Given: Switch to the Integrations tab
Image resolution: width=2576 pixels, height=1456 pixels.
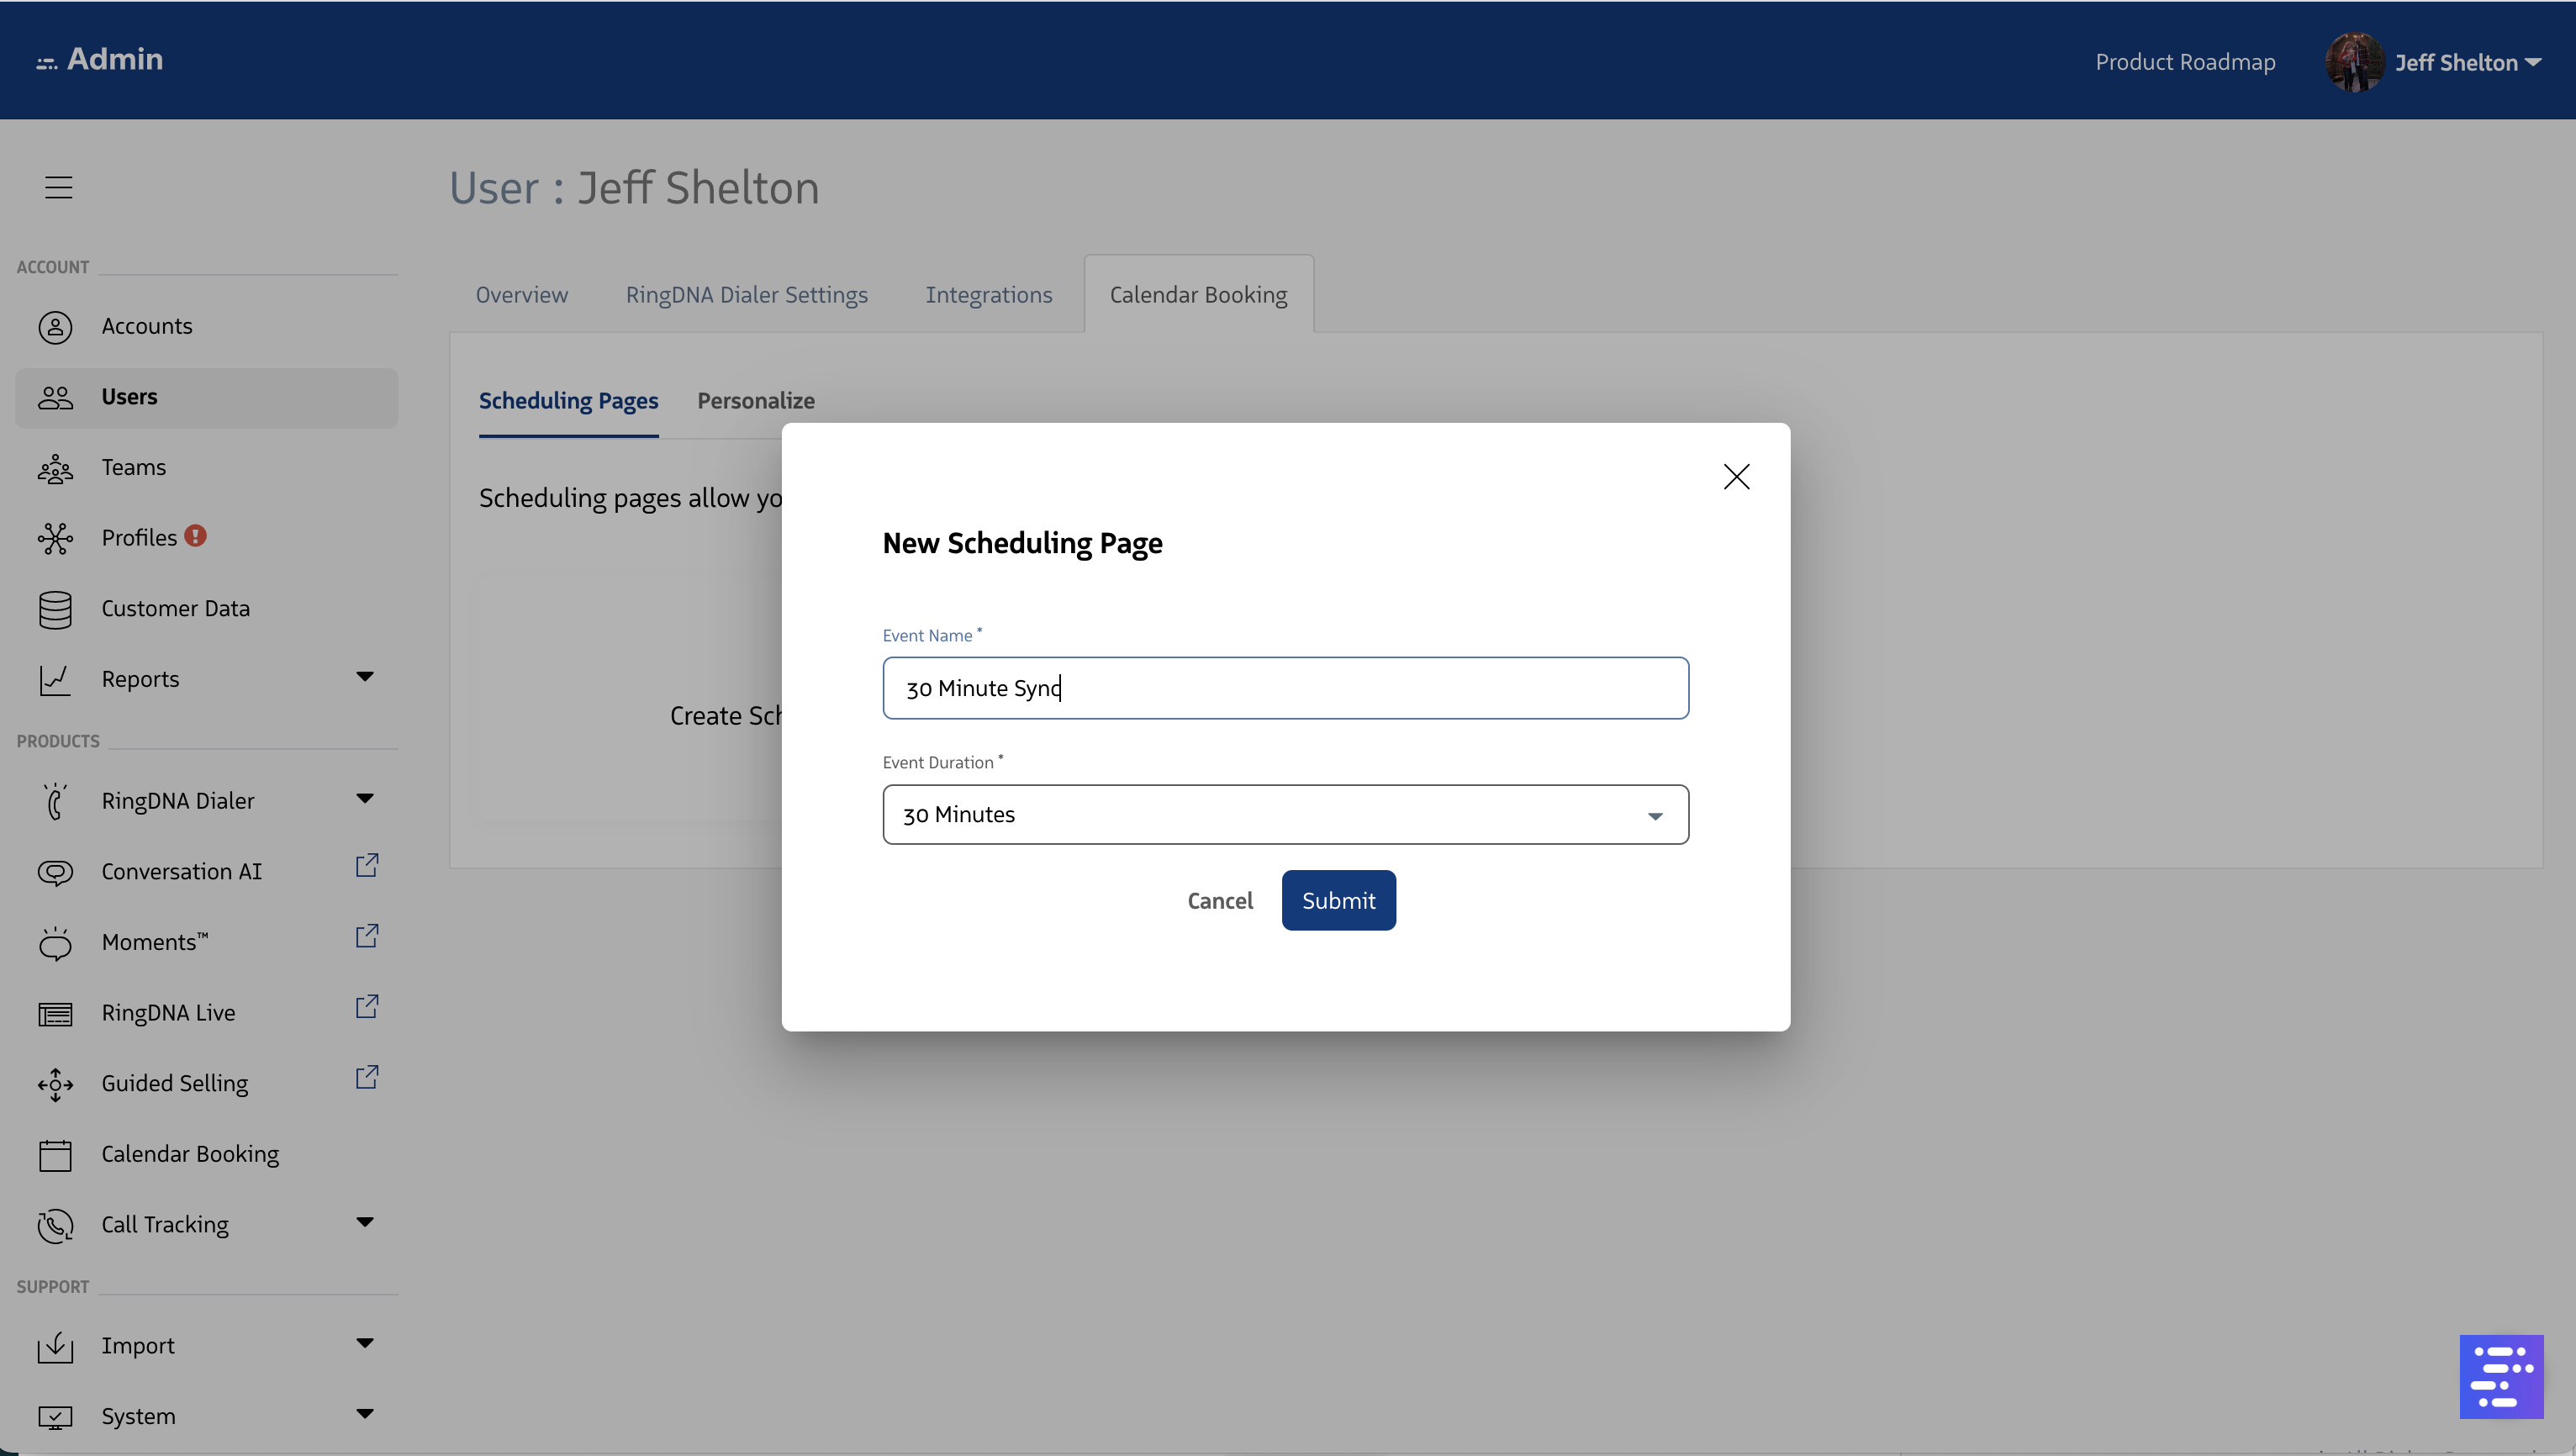Looking at the screenshot, I should tap(988, 295).
